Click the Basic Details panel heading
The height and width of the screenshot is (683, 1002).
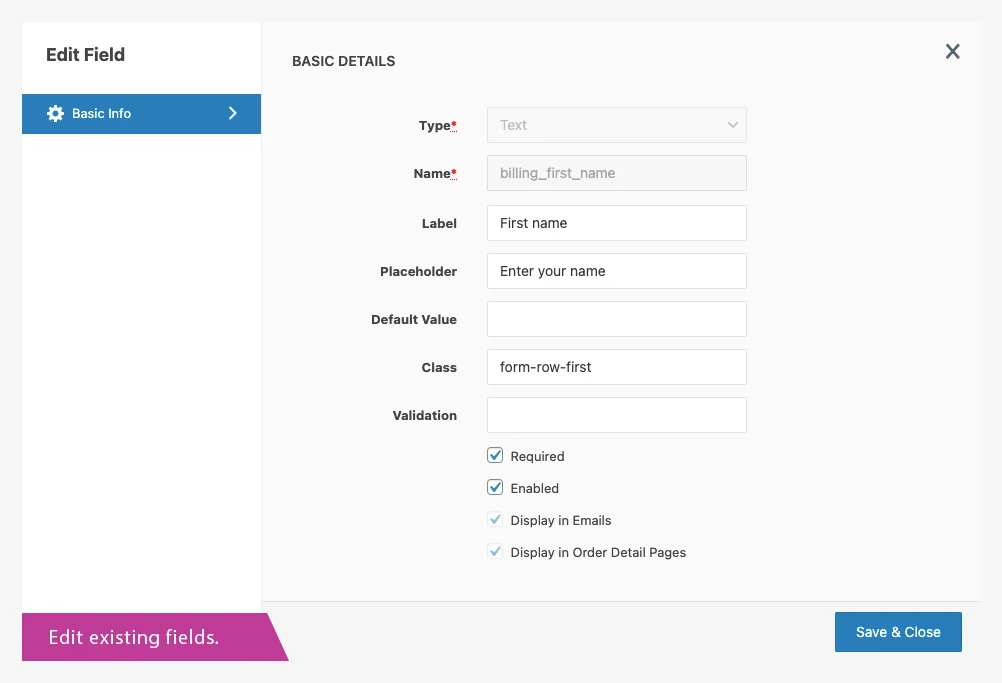point(343,61)
